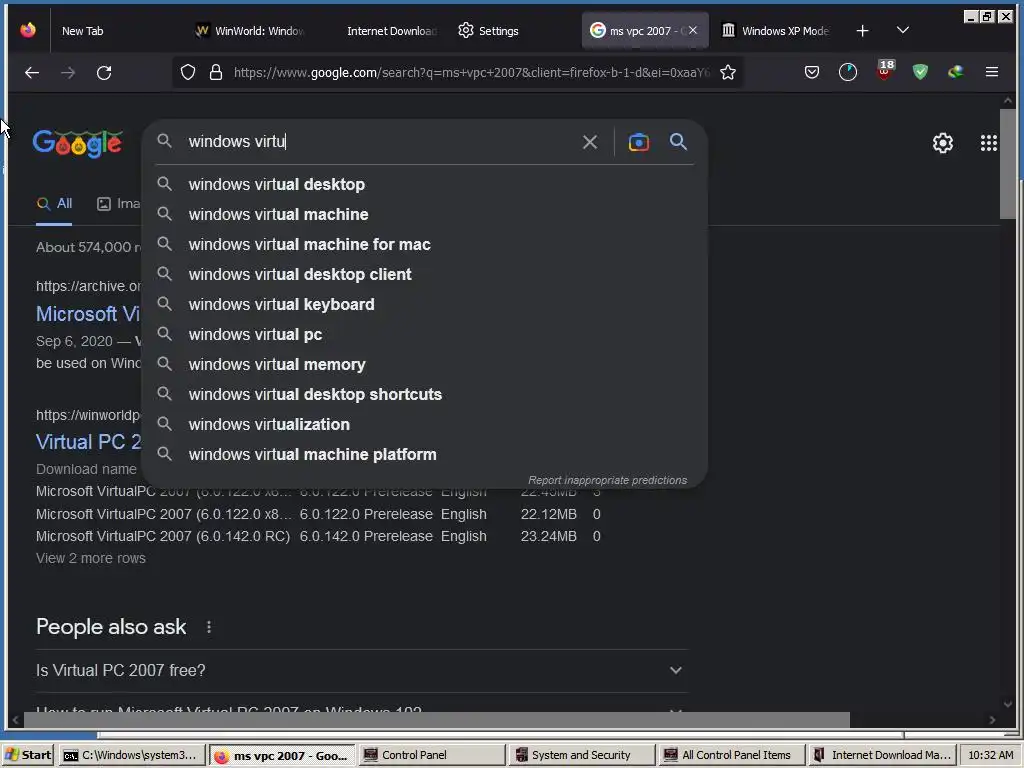
Task: Click the circular timer extension icon
Action: point(848,72)
